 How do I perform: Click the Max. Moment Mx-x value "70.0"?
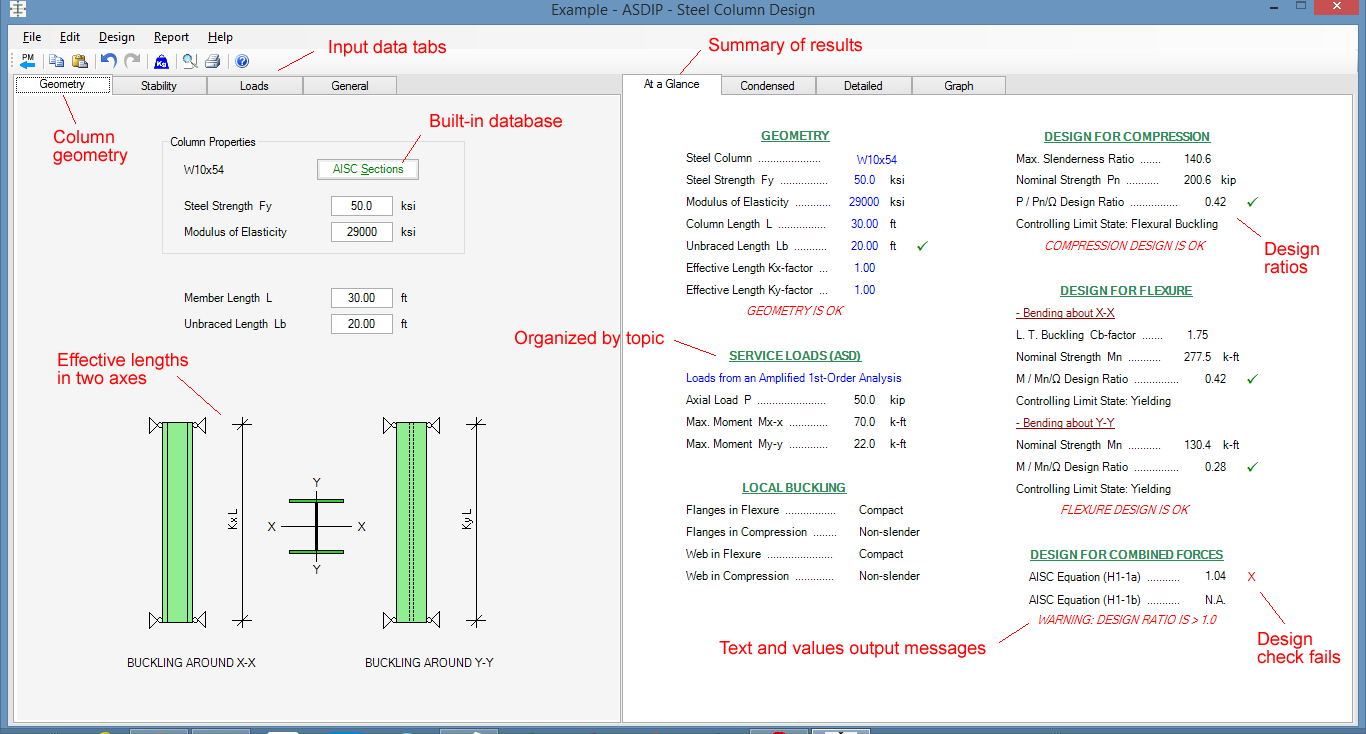[865, 422]
